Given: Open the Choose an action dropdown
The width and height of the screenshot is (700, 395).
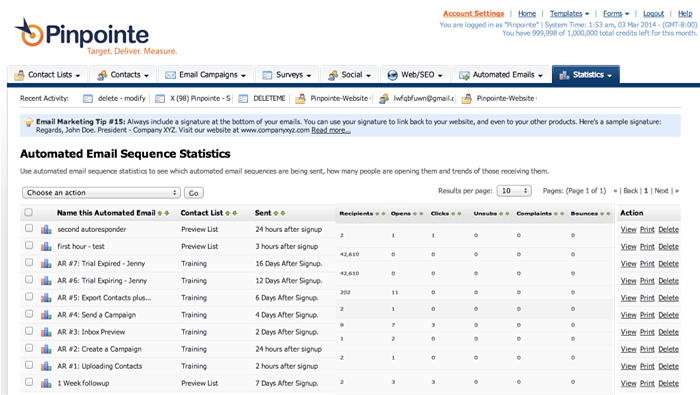Looking at the screenshot, I should [101, 193].
